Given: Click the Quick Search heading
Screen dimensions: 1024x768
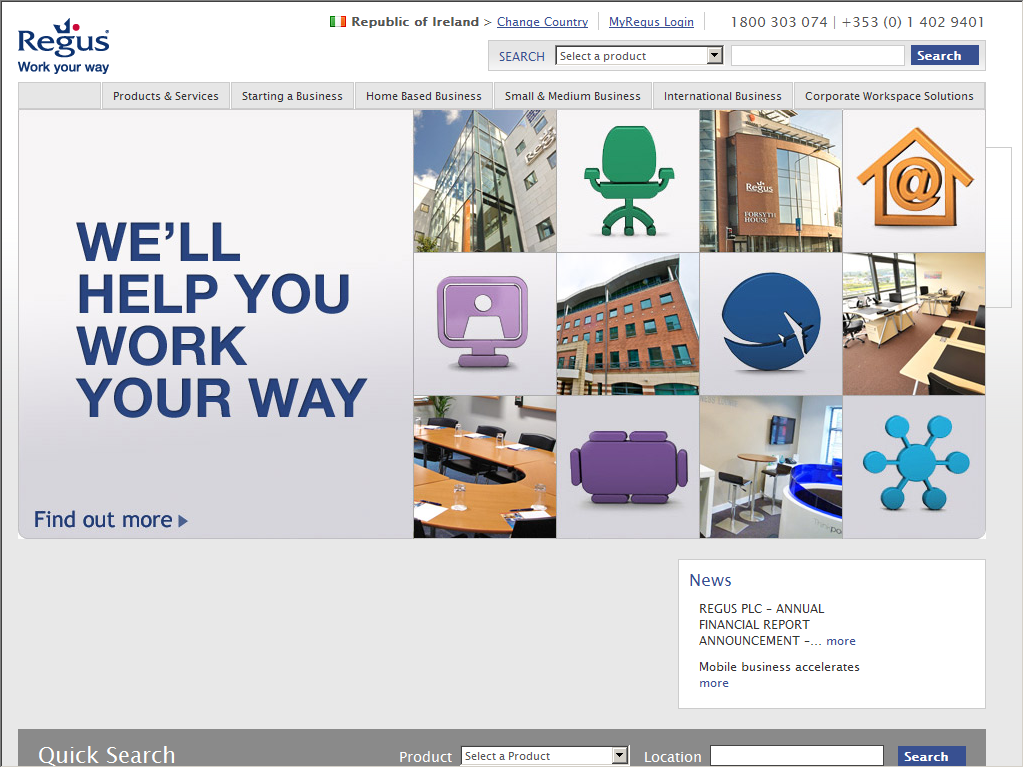Looking at the screenshot, I should [x=106, y=755].
